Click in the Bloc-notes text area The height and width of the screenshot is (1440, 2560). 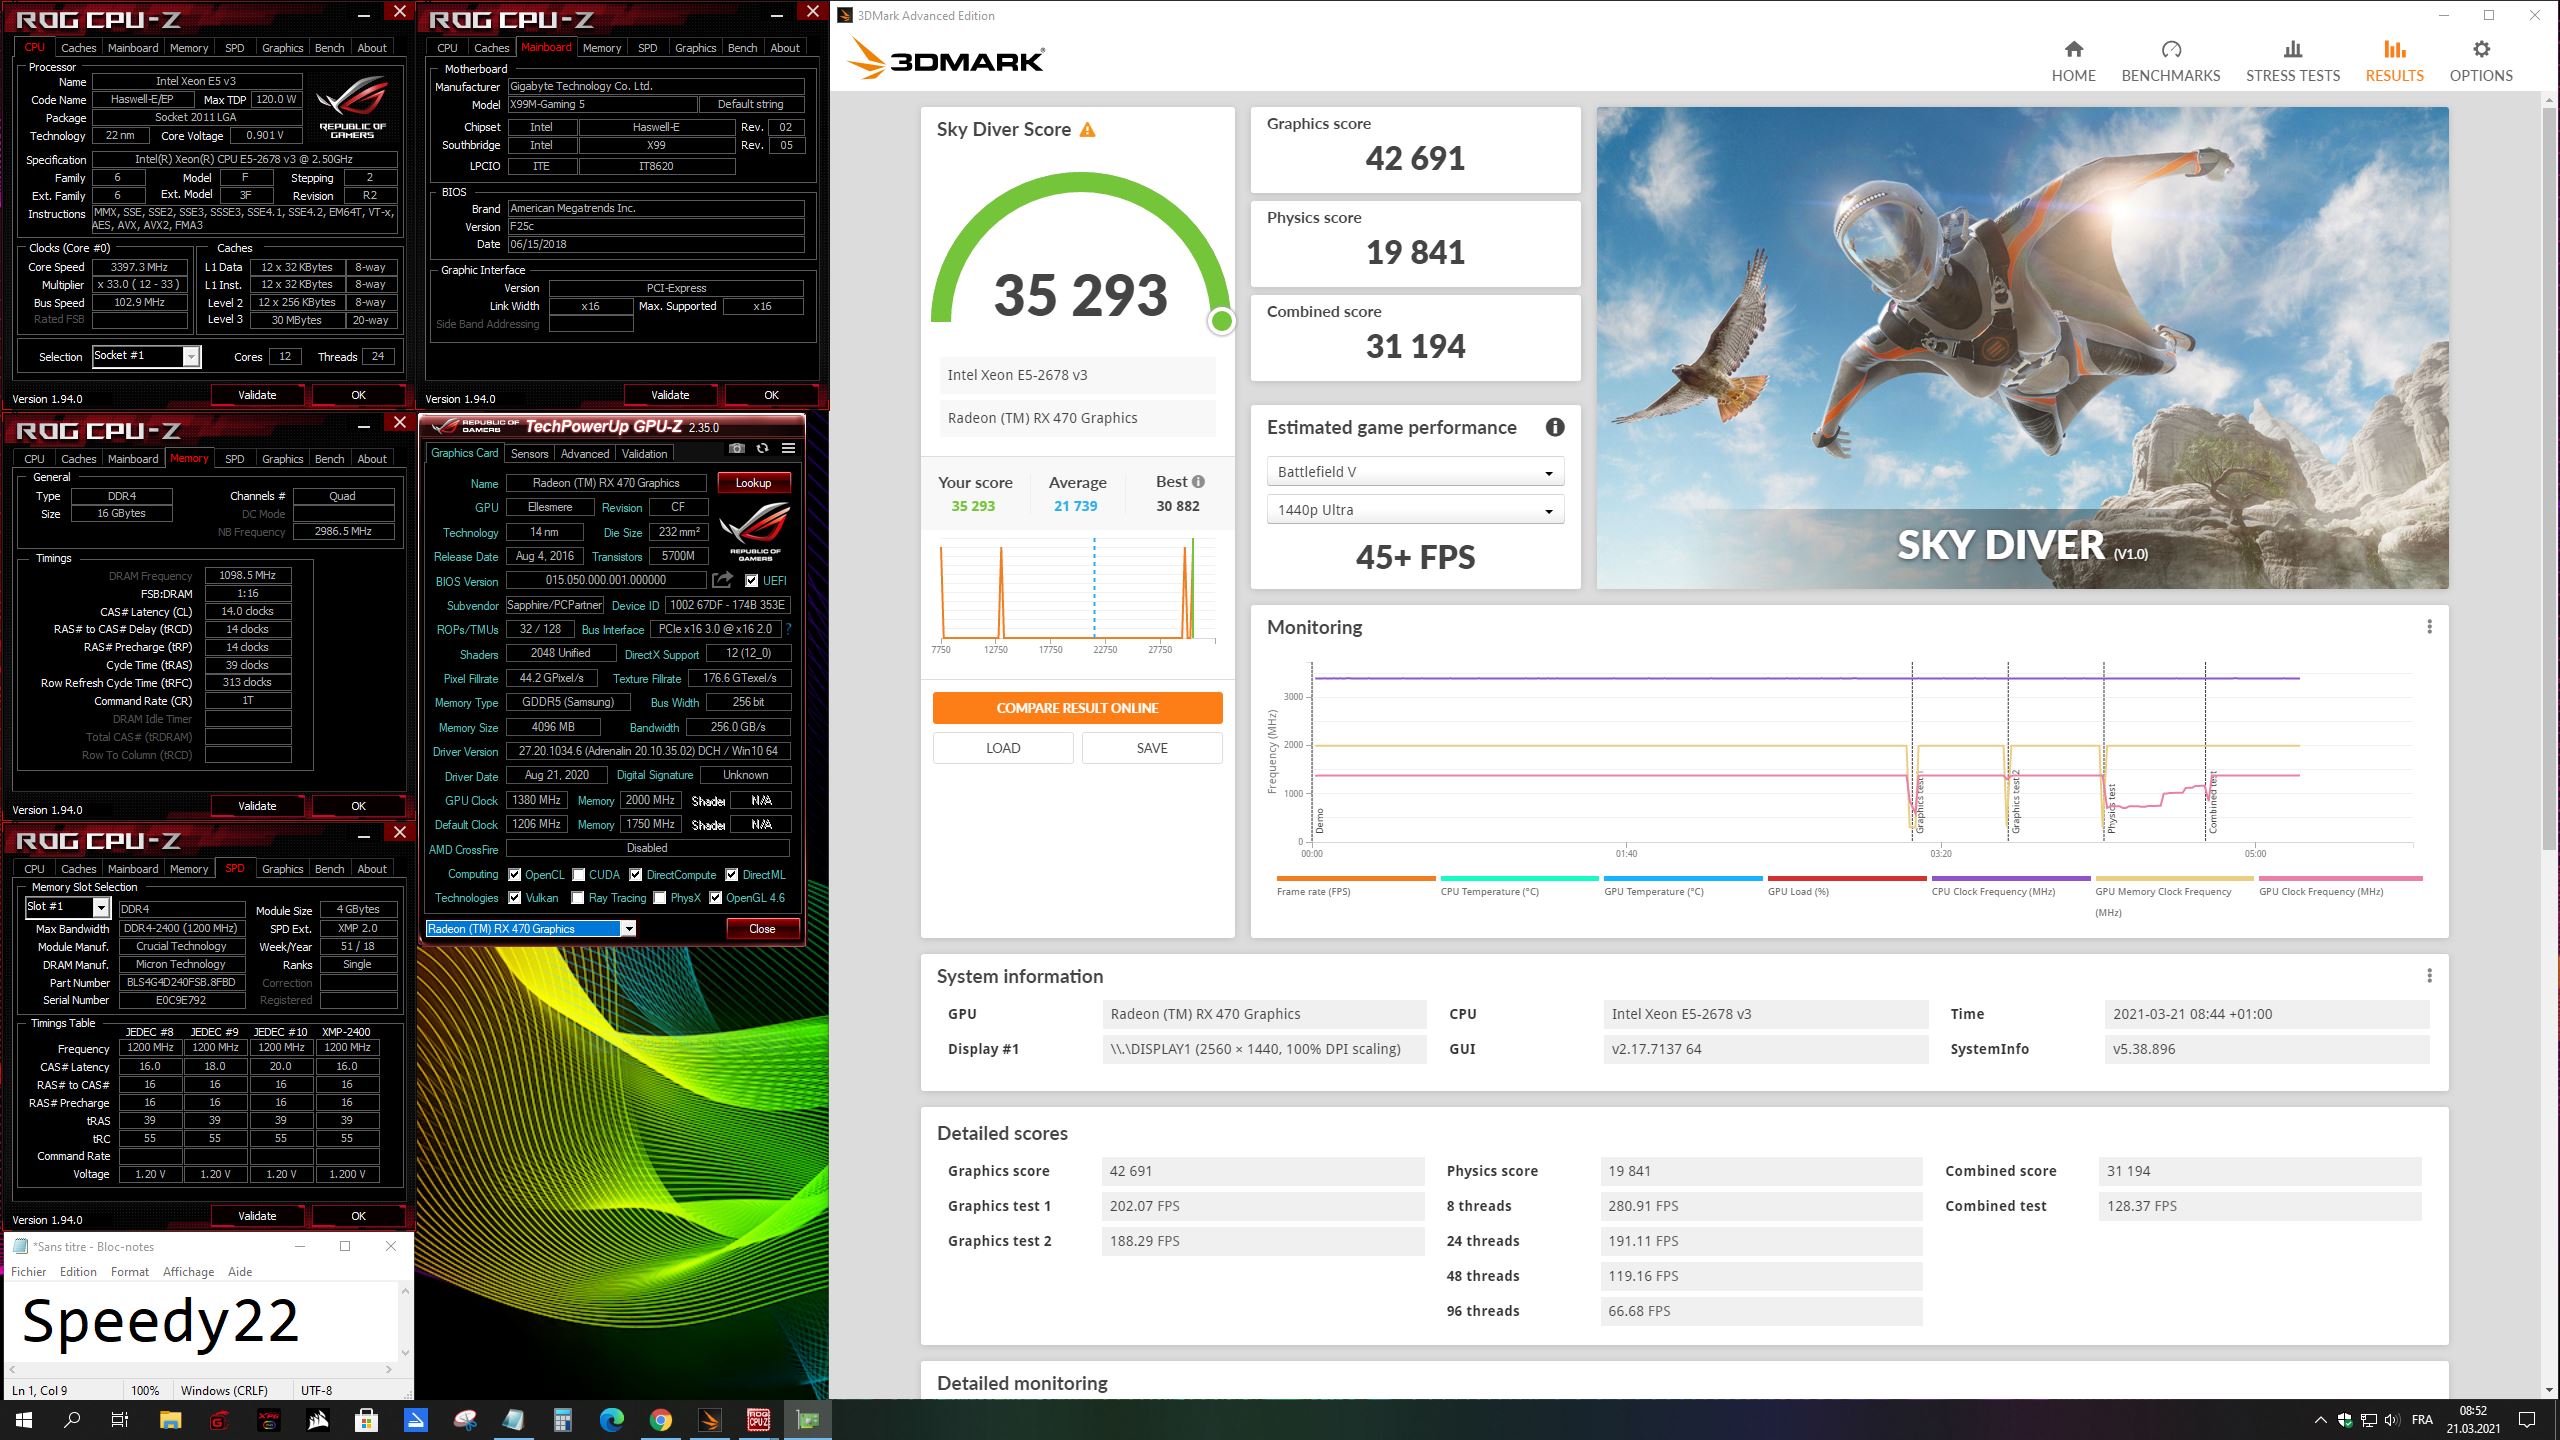click(x=203, y=1320)
